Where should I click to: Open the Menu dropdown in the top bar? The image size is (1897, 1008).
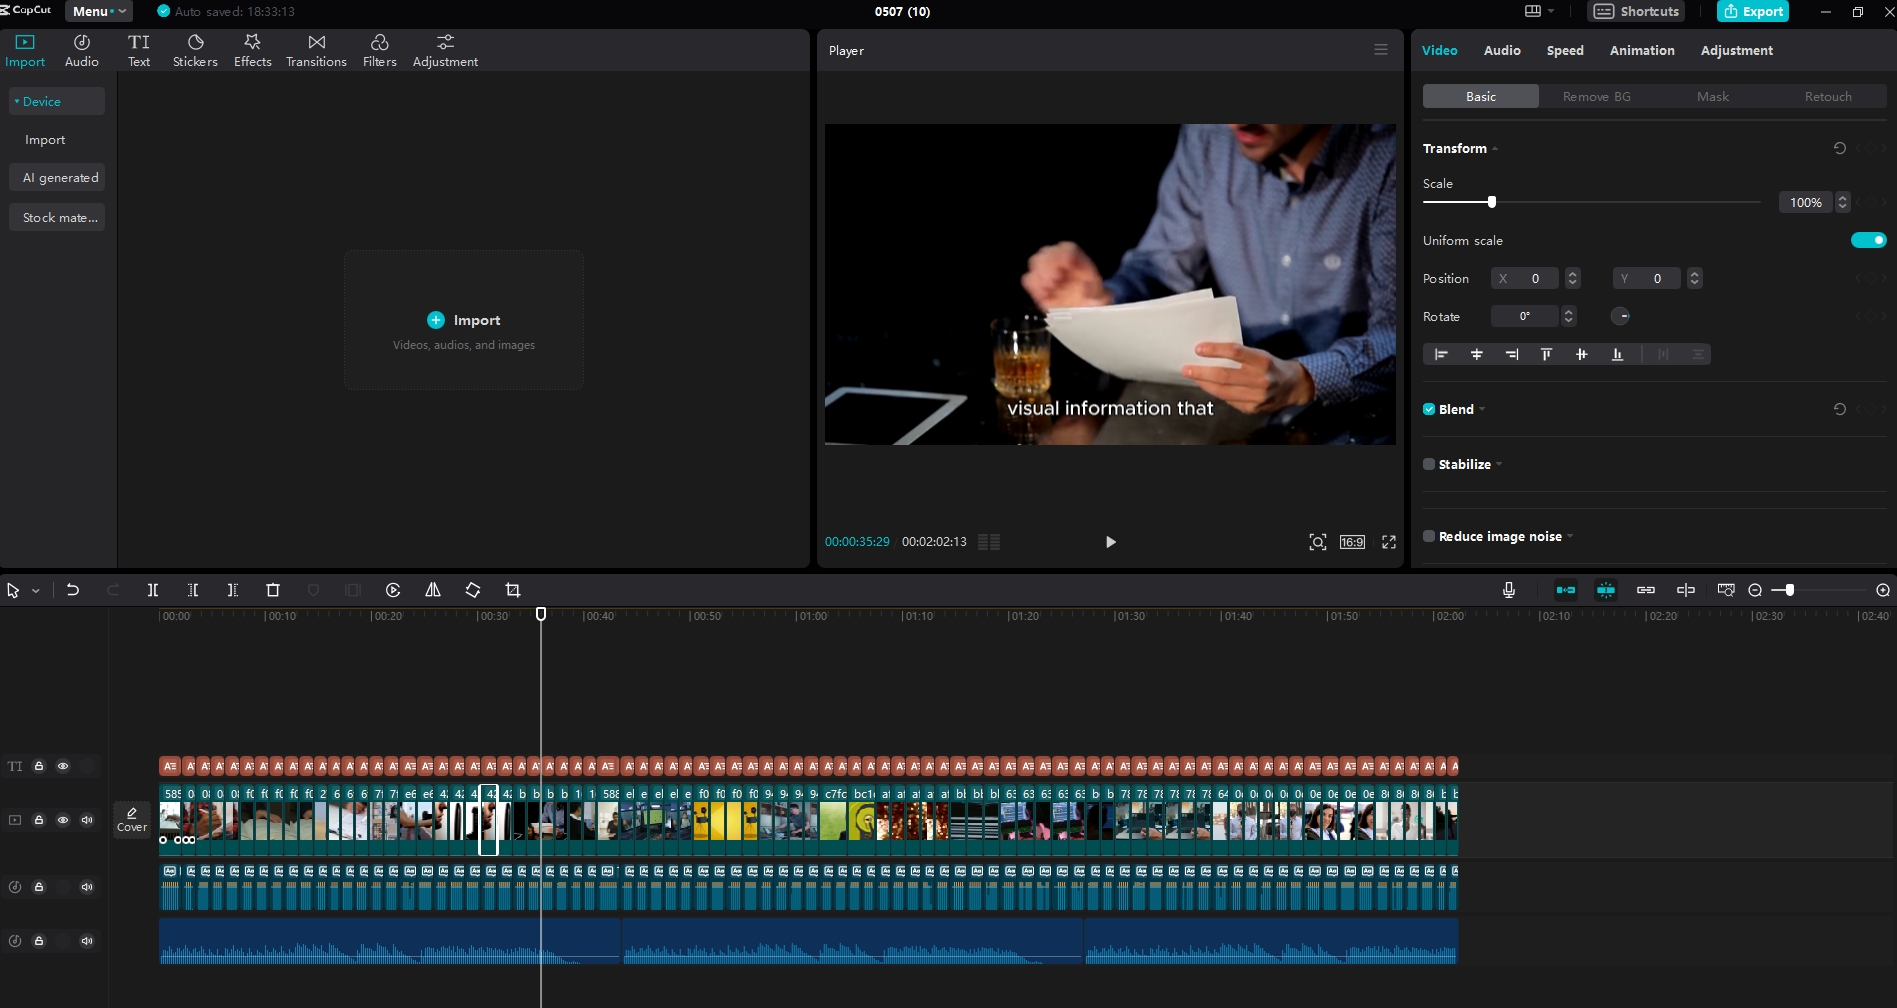(x=96, y=11)
